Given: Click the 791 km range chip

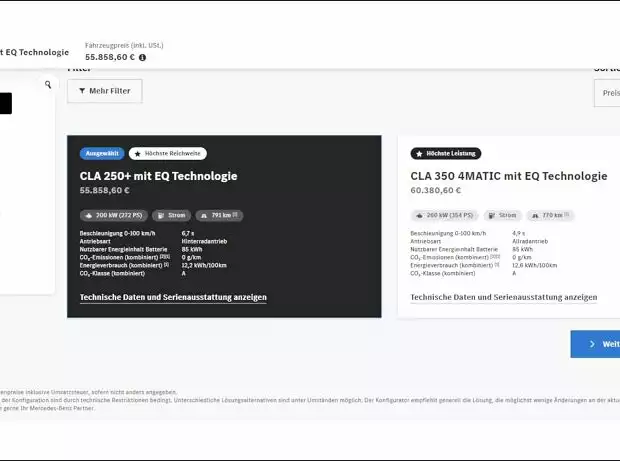Looking at the screenshot, I should pos(219,215).
